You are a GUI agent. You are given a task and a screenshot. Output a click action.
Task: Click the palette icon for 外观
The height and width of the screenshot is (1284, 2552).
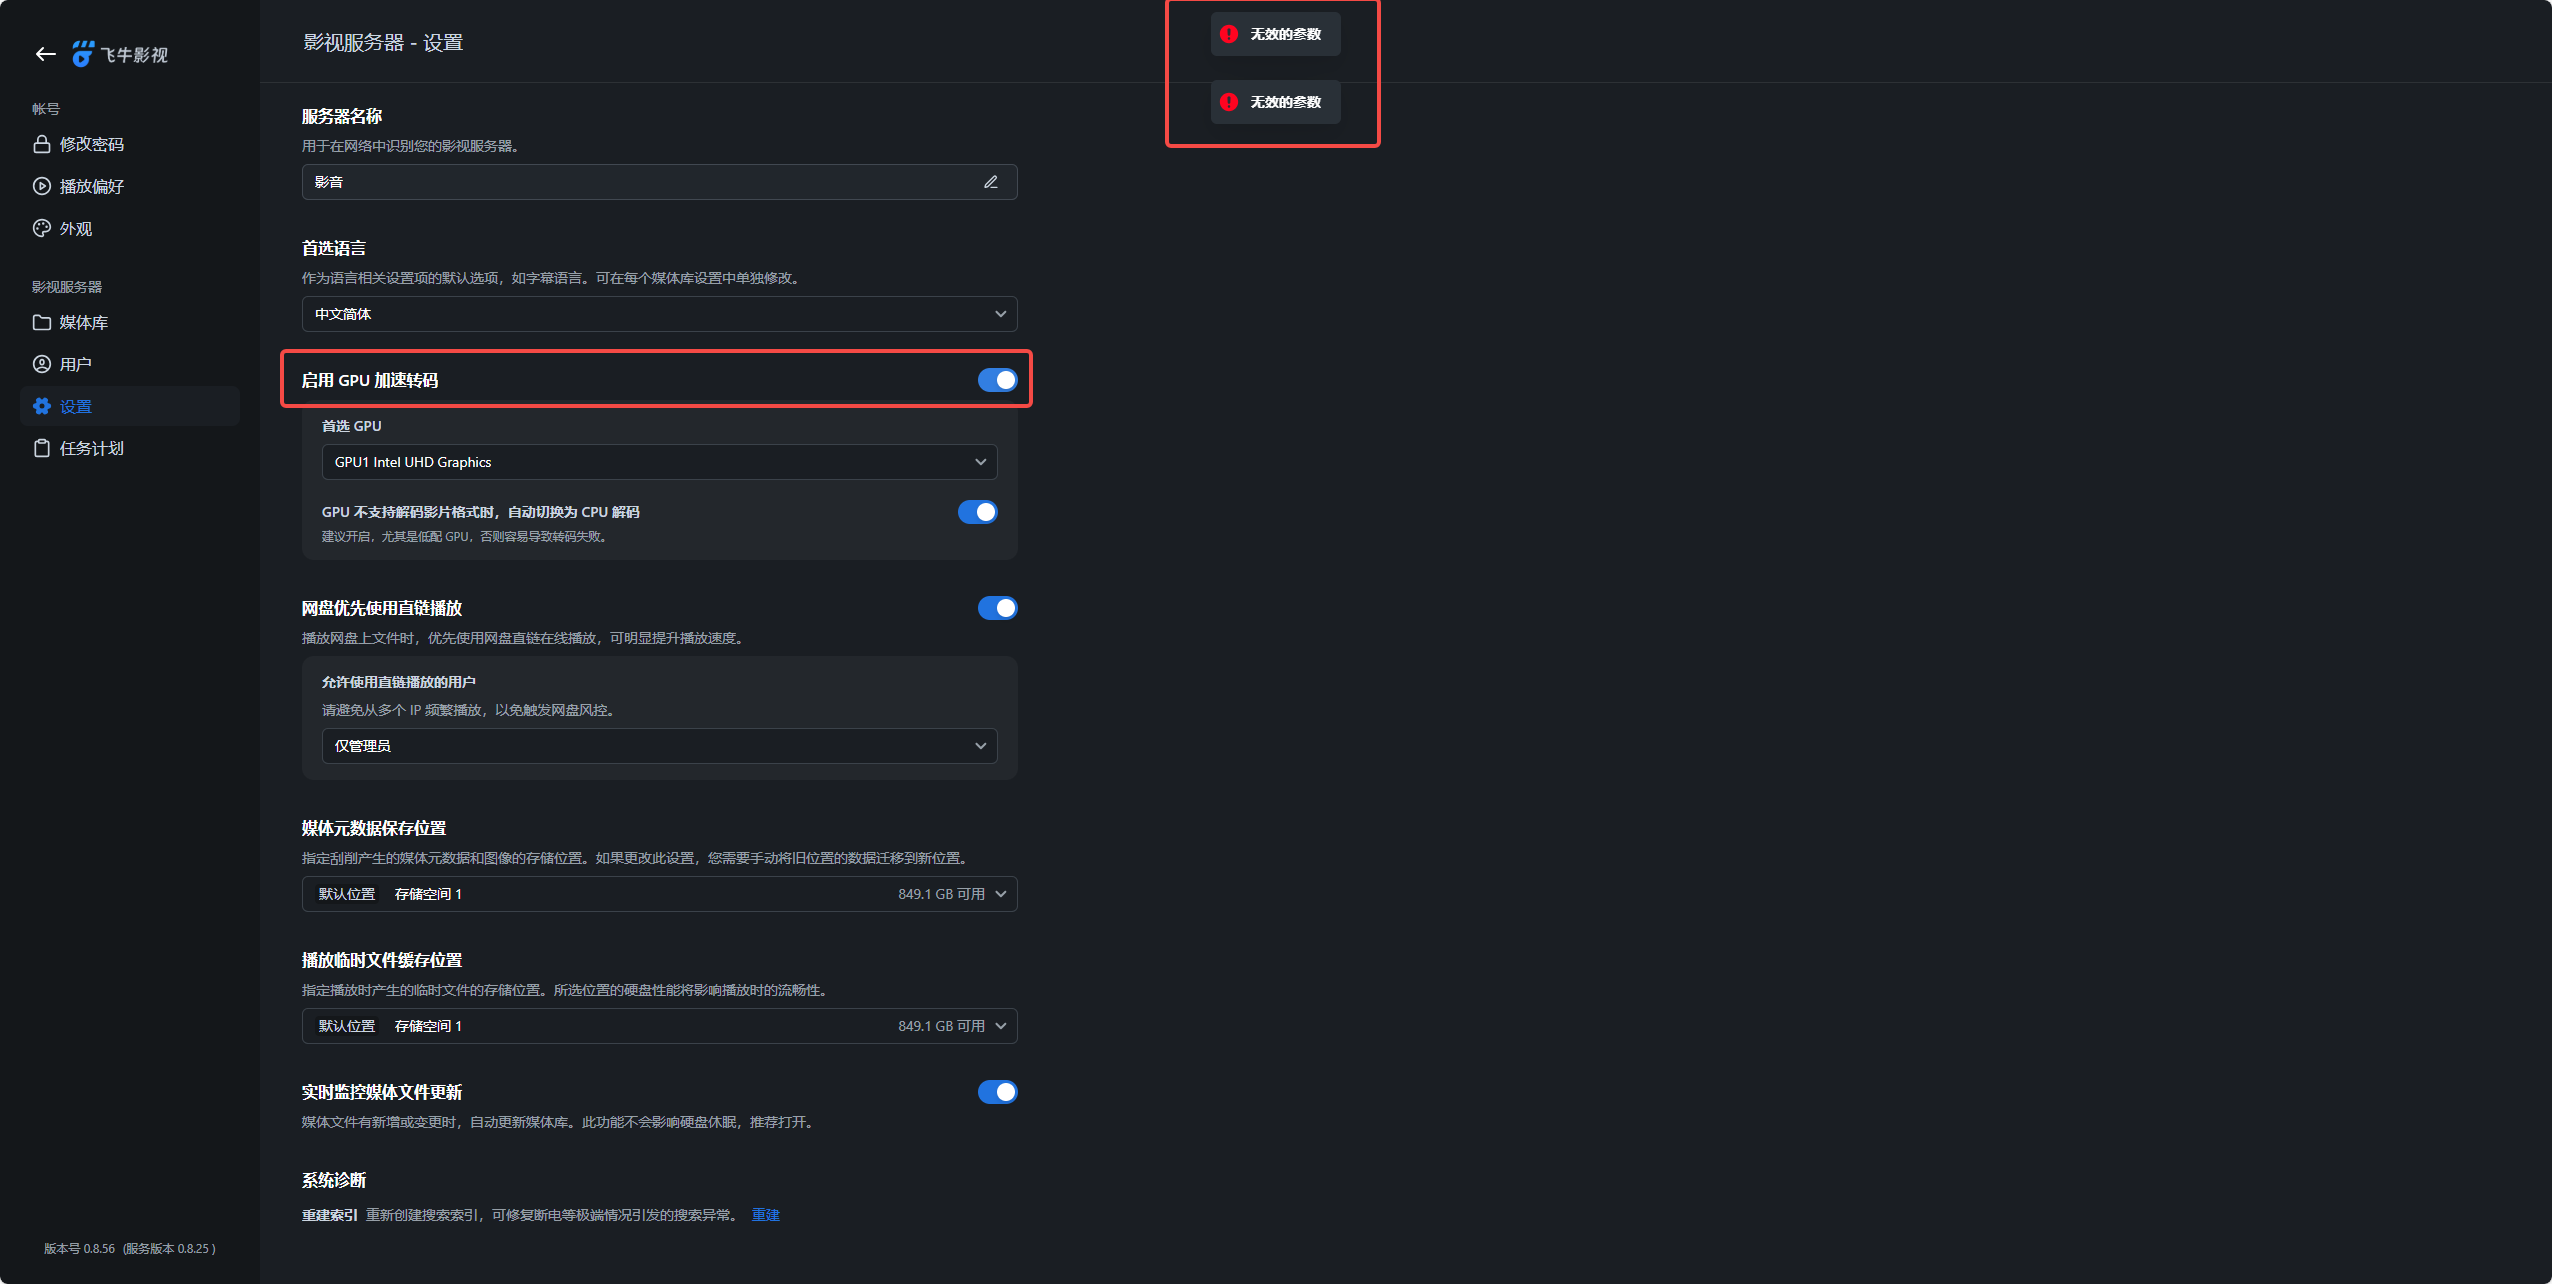click(42, 228)
